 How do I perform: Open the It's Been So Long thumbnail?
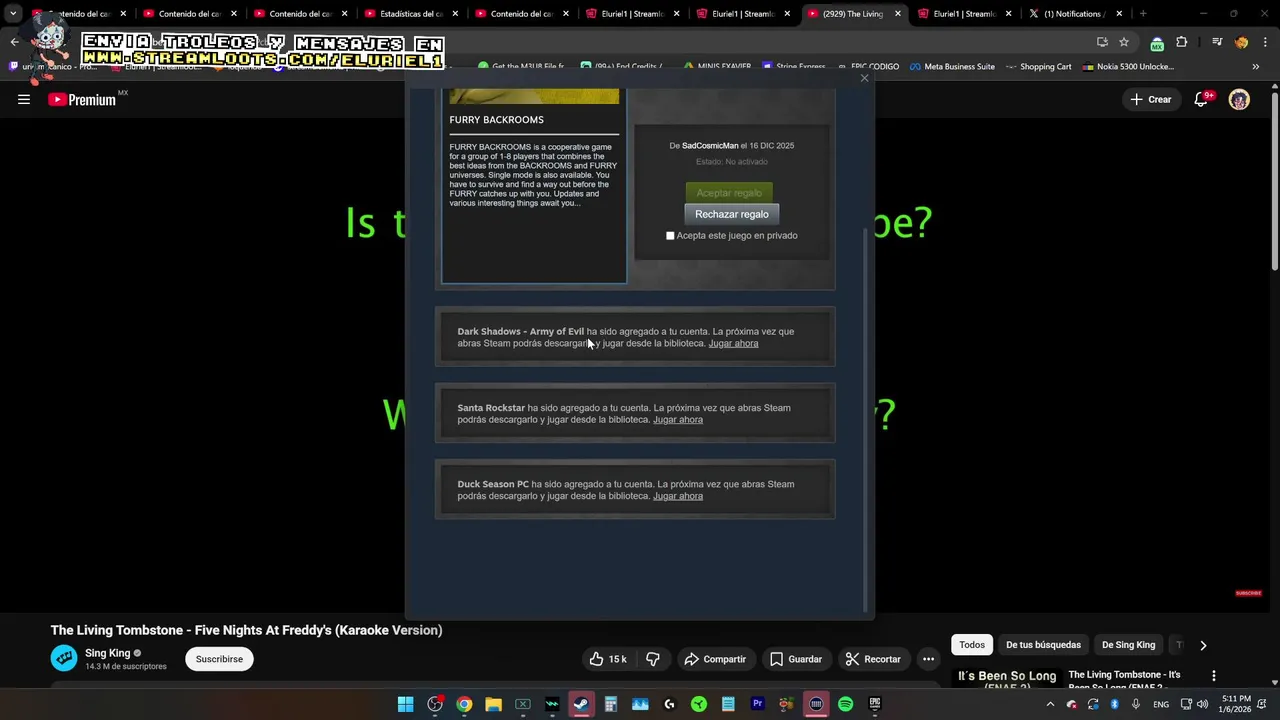[x=1007, y=678]
